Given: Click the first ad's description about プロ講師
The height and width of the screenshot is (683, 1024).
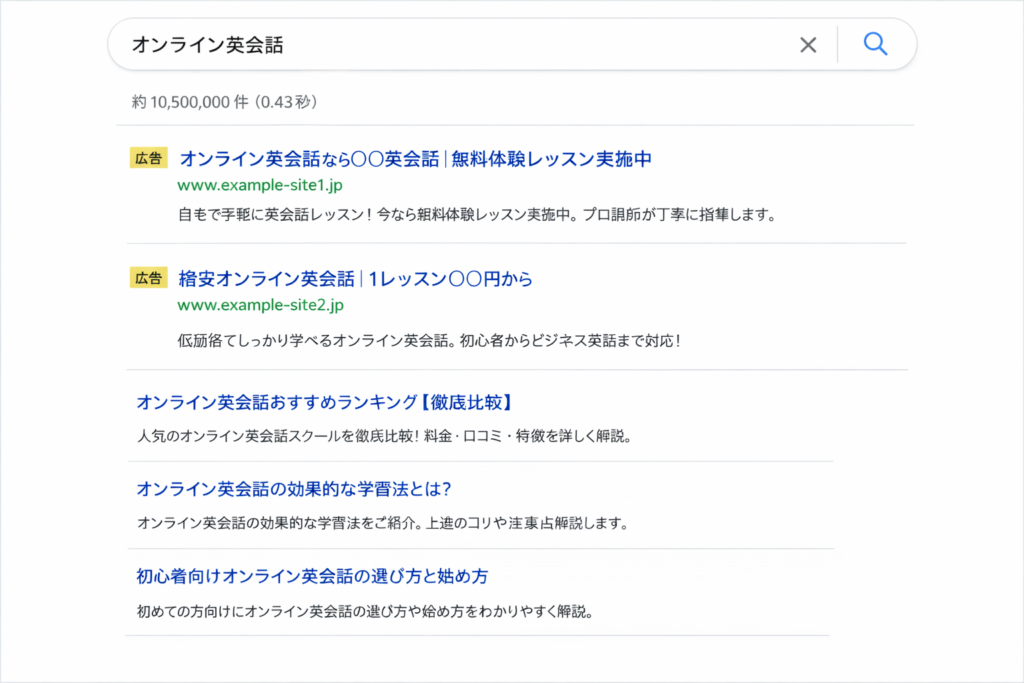Looking at the screenshot, I should [x=476, y=214].
